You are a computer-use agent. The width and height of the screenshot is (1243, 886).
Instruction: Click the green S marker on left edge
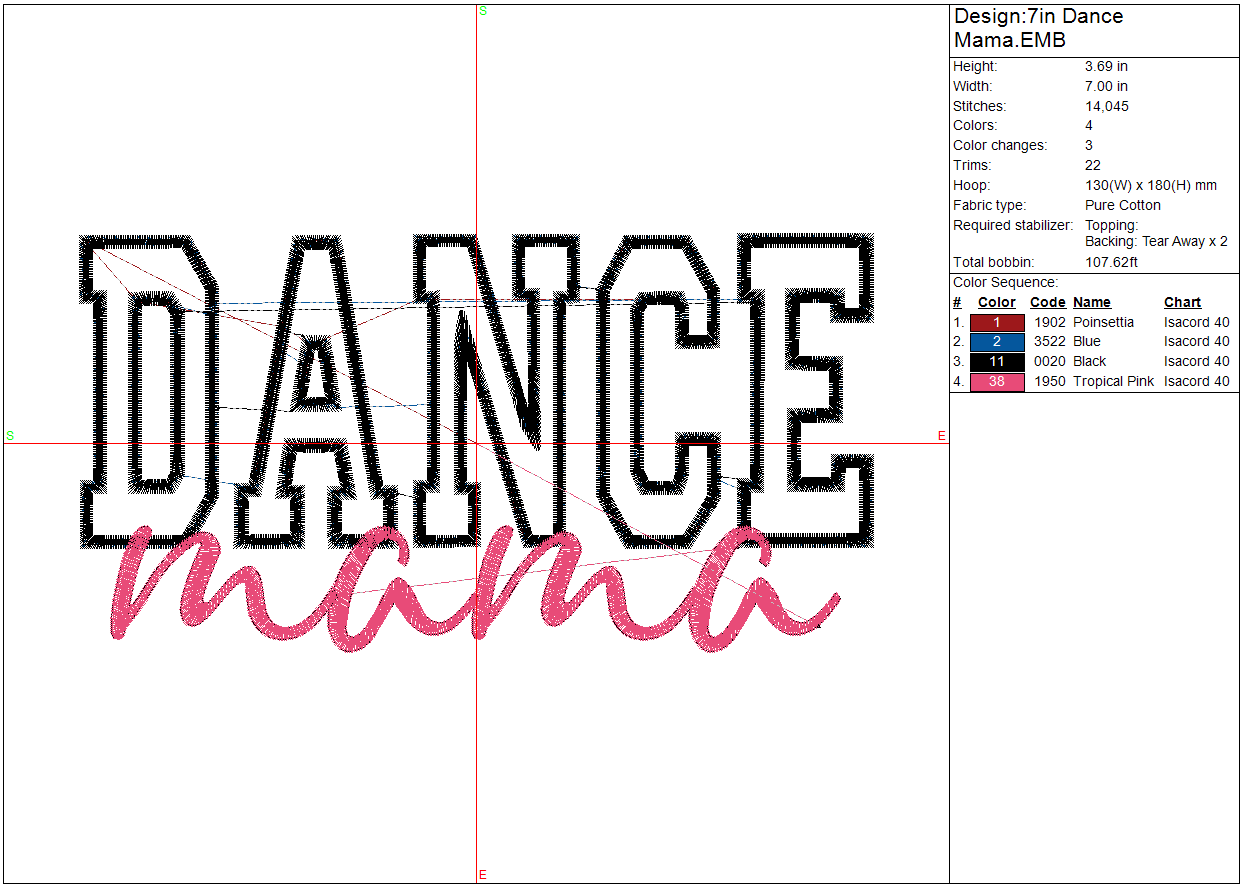point(10,436)
